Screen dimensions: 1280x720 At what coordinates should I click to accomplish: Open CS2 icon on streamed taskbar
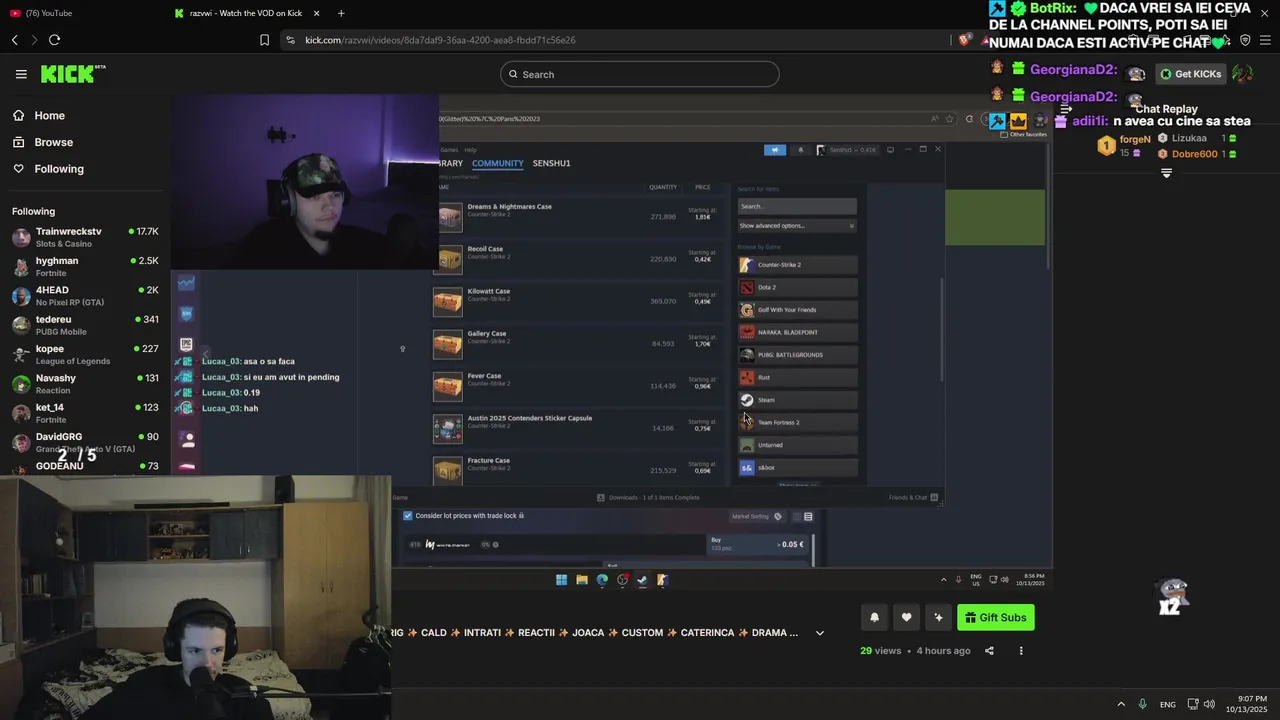coord(662,580)
